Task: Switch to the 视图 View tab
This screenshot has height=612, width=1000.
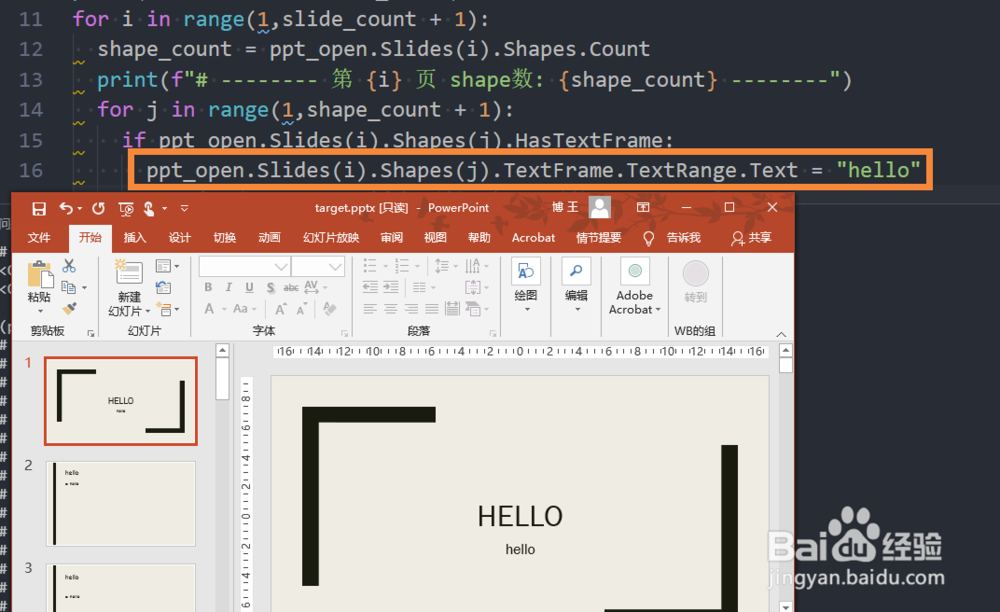Action: click(x=435, y=238)
